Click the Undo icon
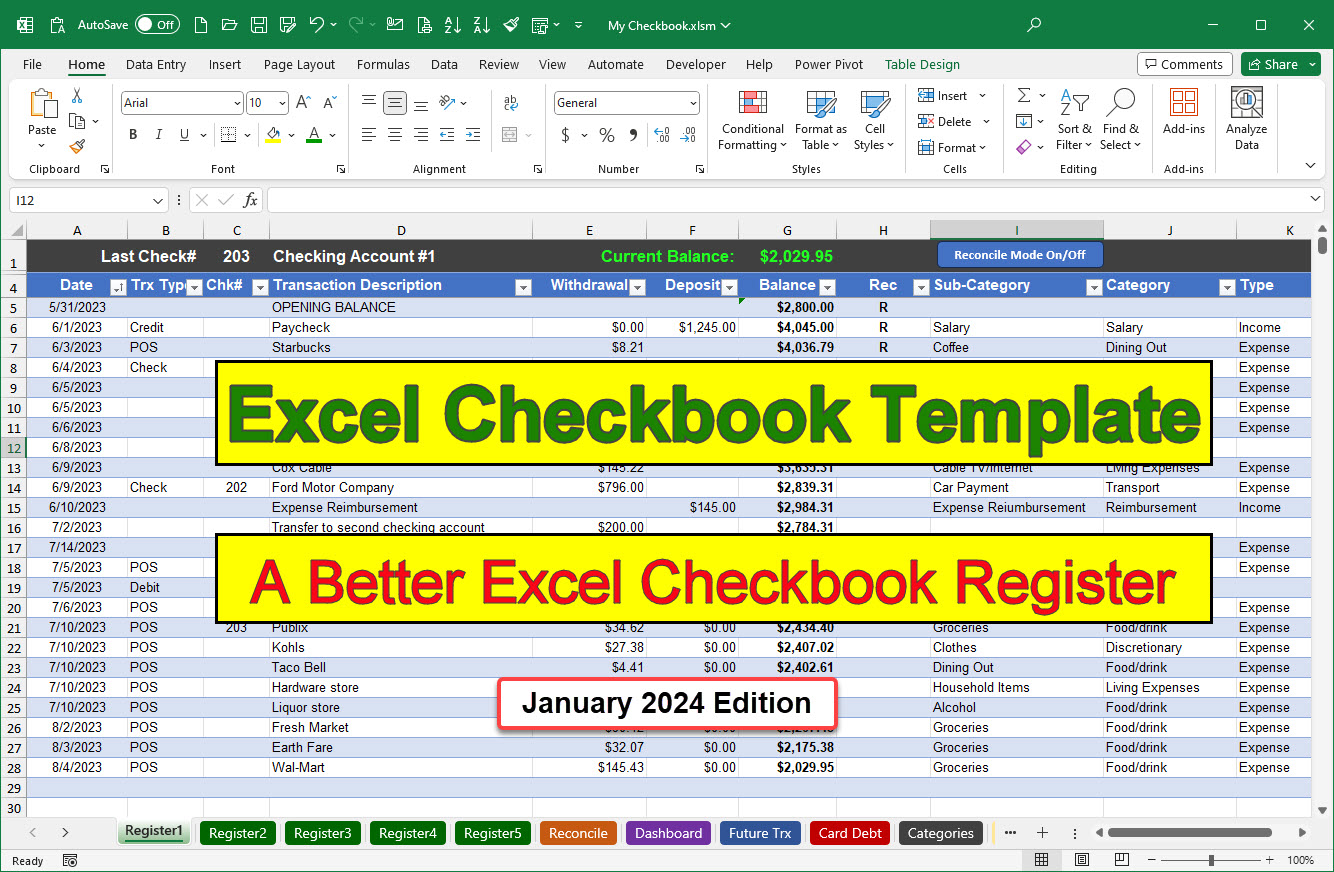Image resolution: width=1334 pixels, height=872 pixels. tap(317, 24)
